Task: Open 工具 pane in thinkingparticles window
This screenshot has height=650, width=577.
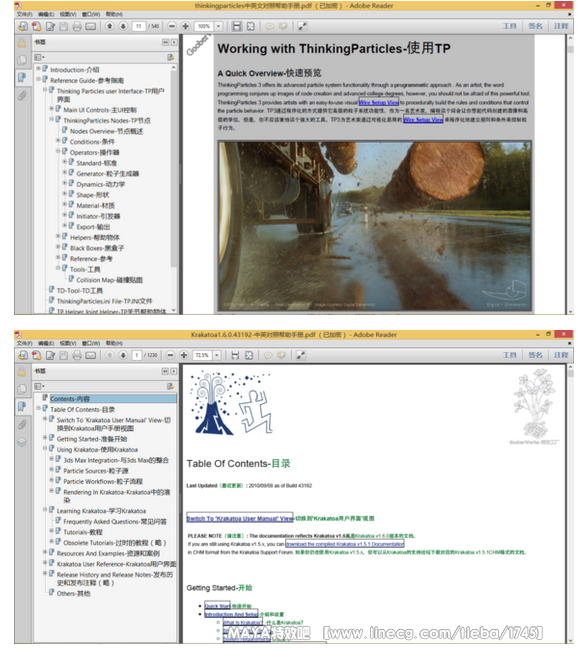Action: 509,26
